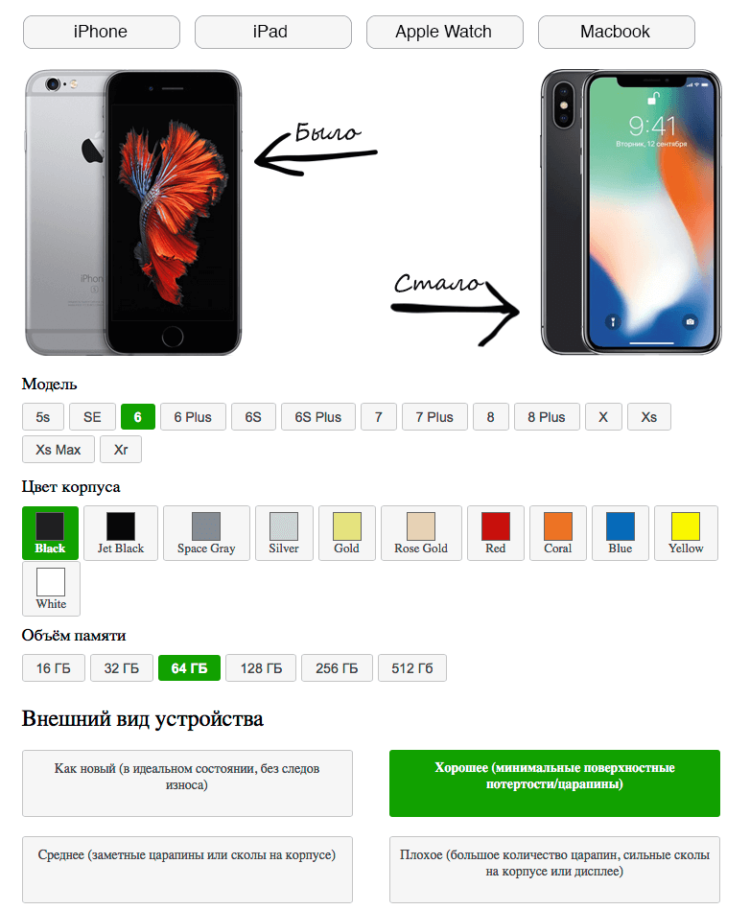Select the Jet Black body color swatch

tap(121, 533)
